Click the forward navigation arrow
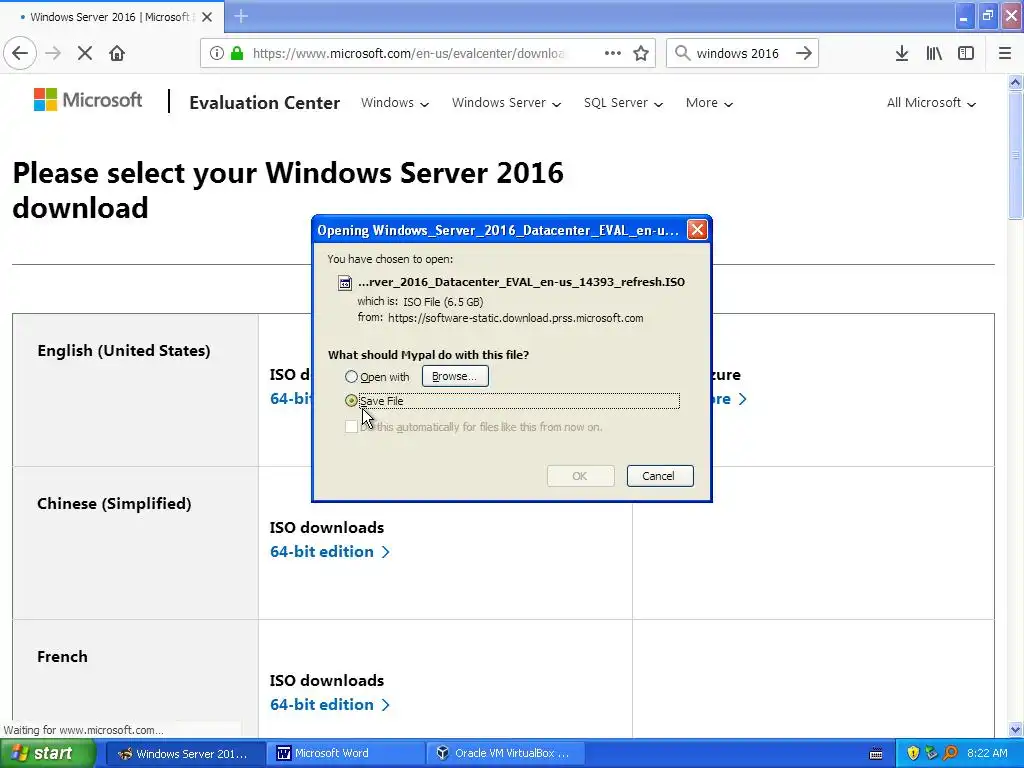 pyautogui.click(x=53, y=53)
